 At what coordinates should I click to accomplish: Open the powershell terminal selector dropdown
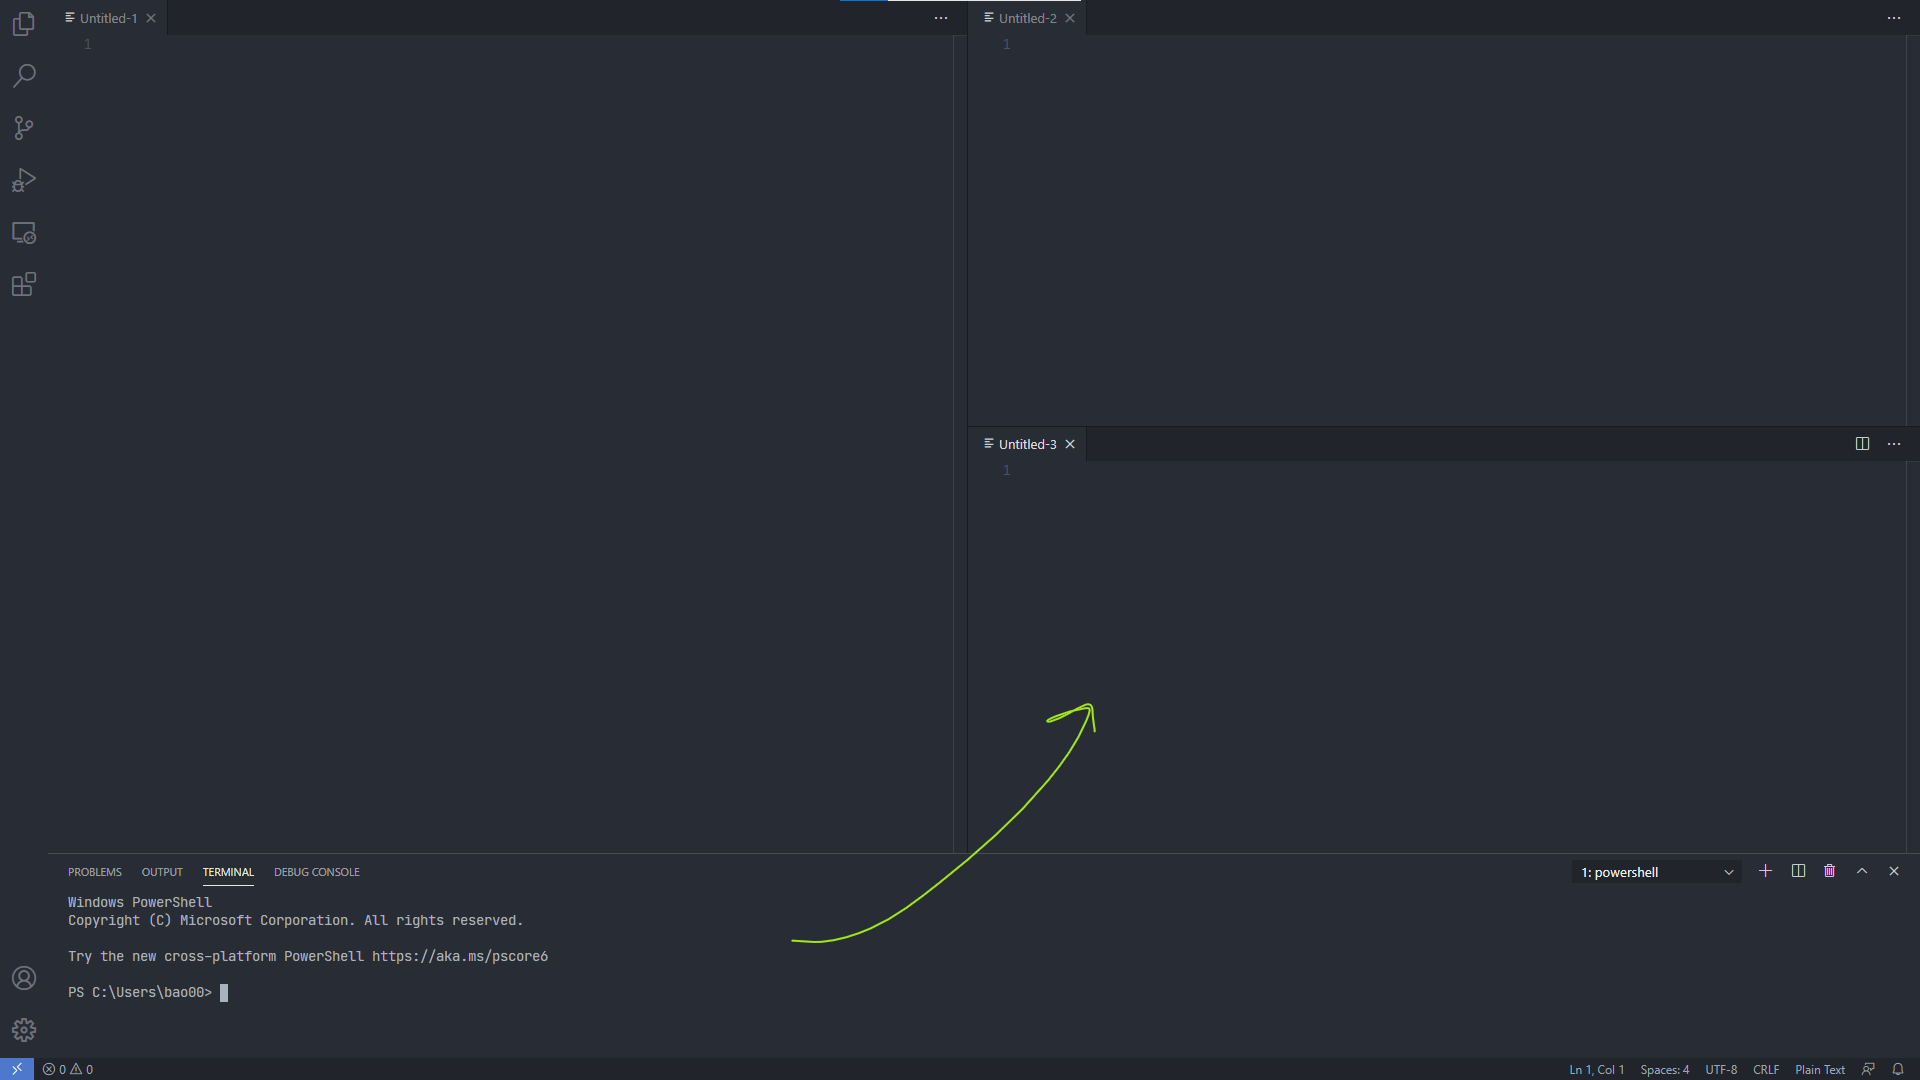point(1656,872)
